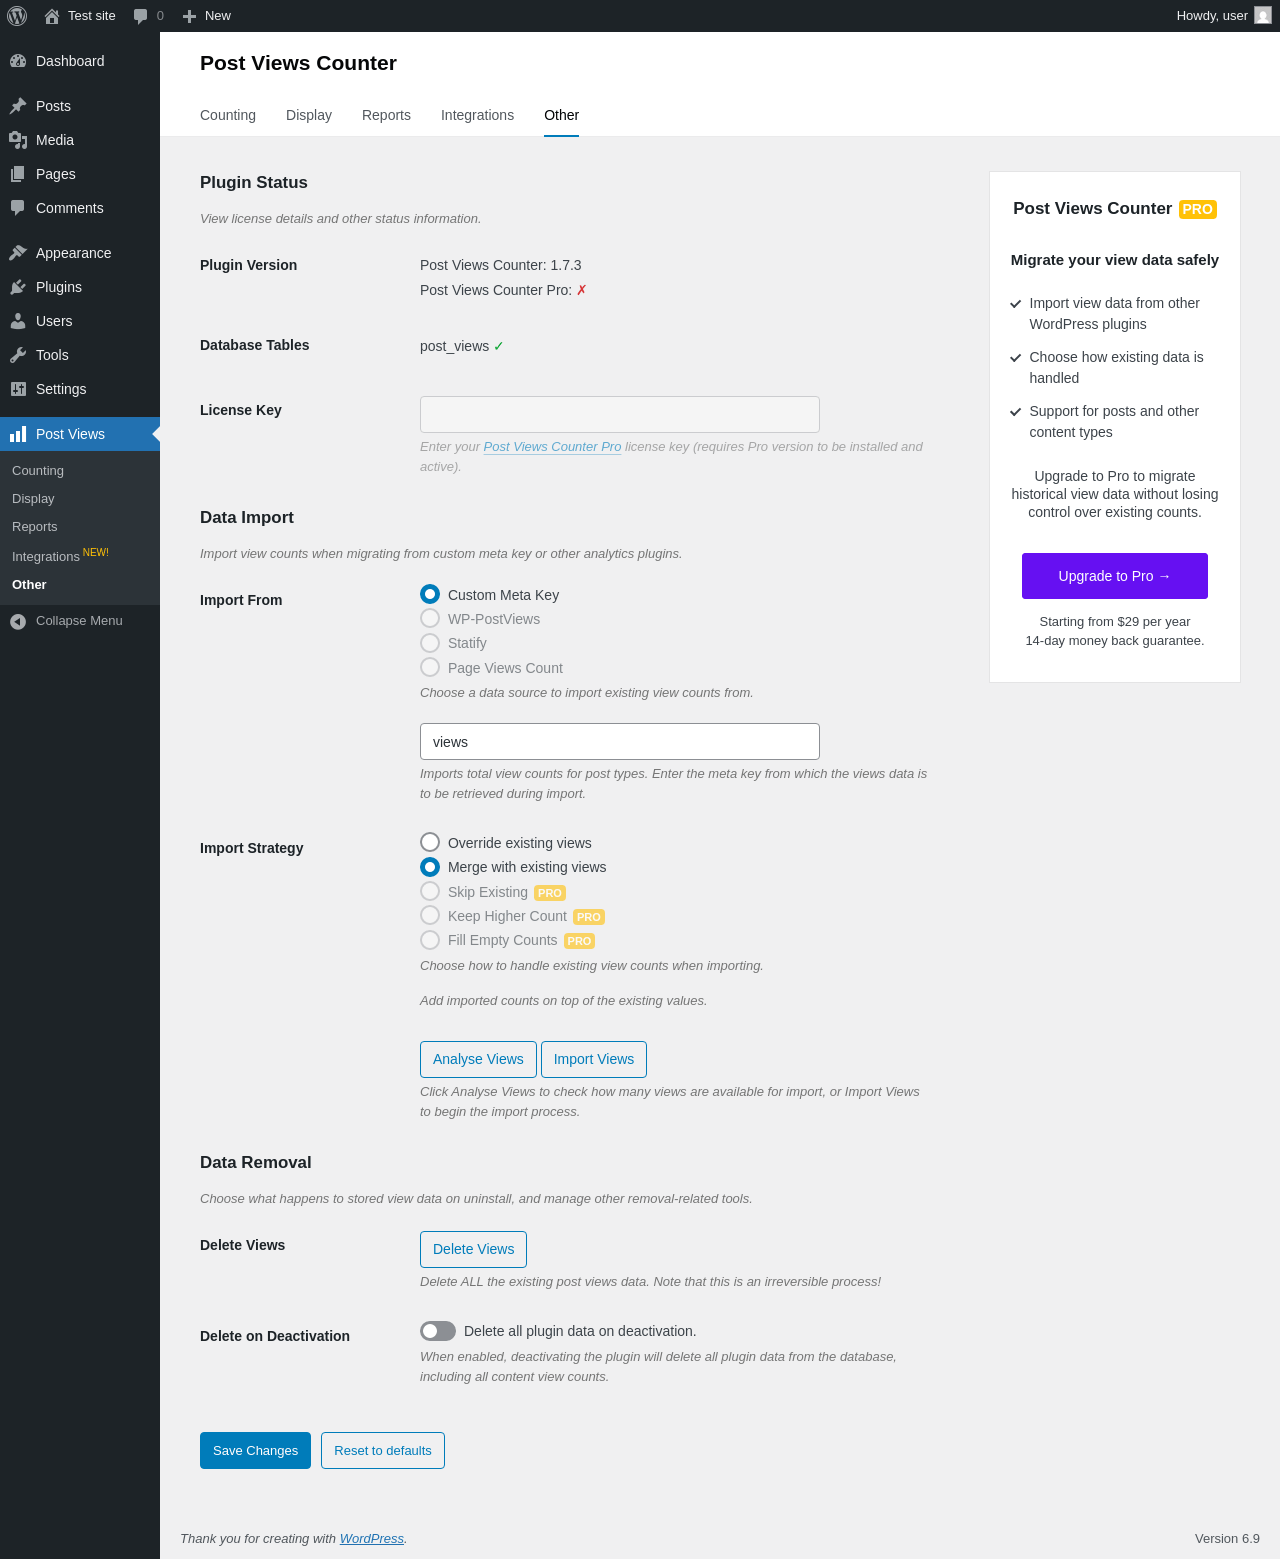Open Test site home icon

coord(52,16)
